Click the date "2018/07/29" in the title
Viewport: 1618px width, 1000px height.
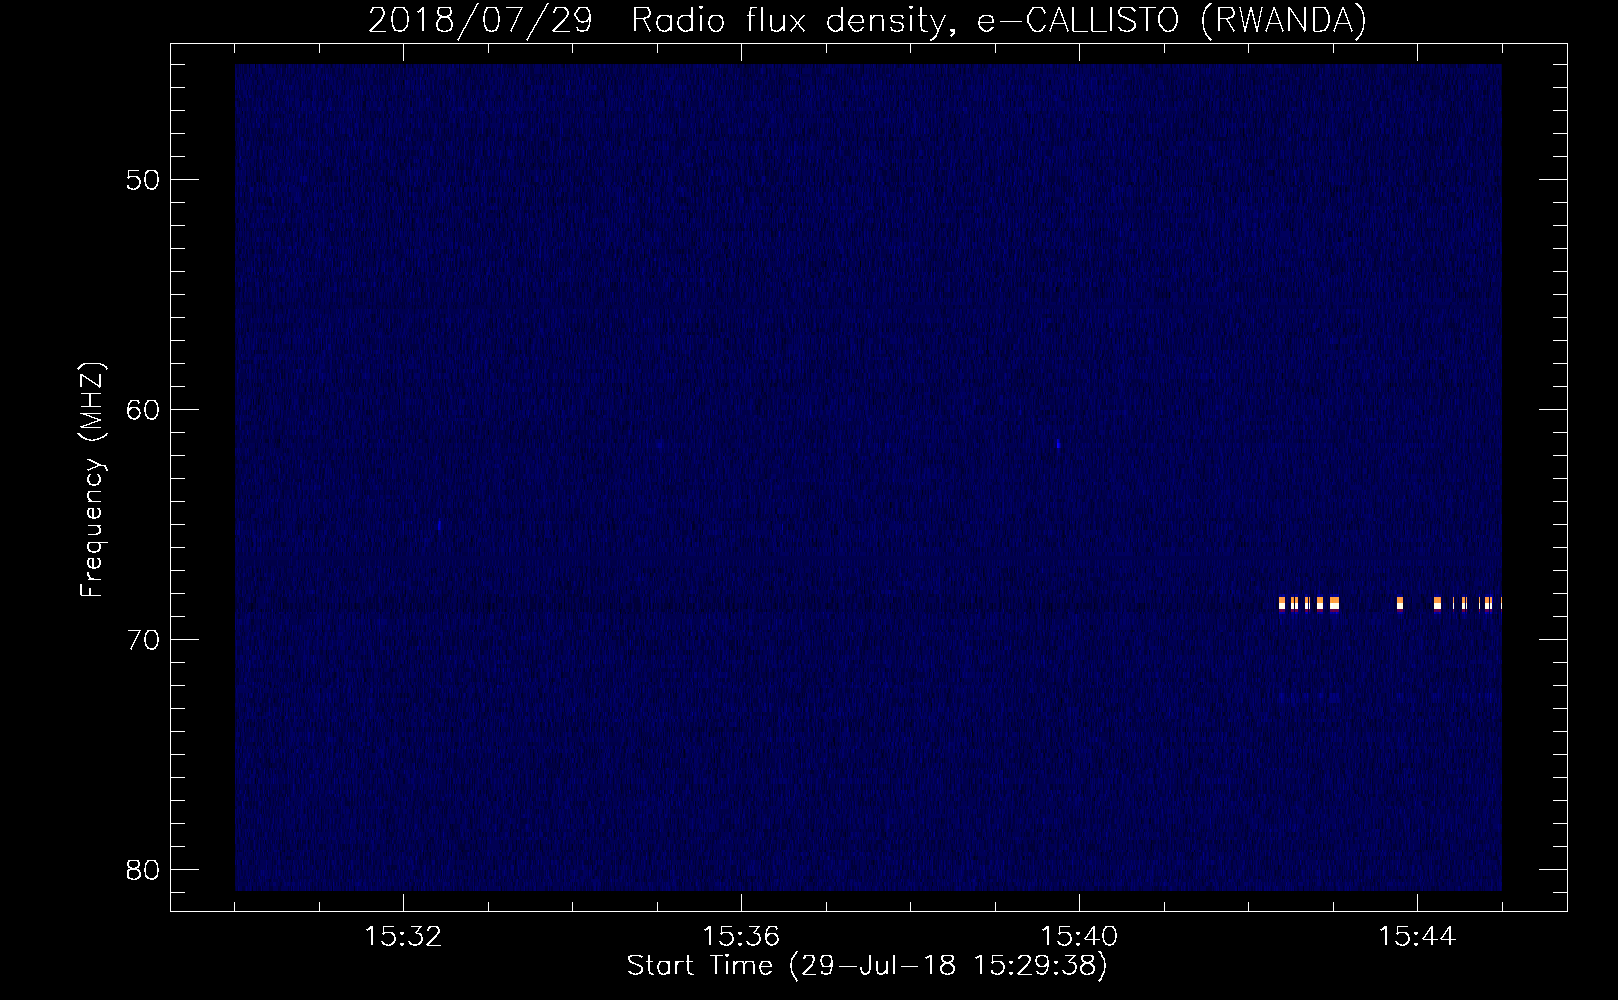pos(481,20)
